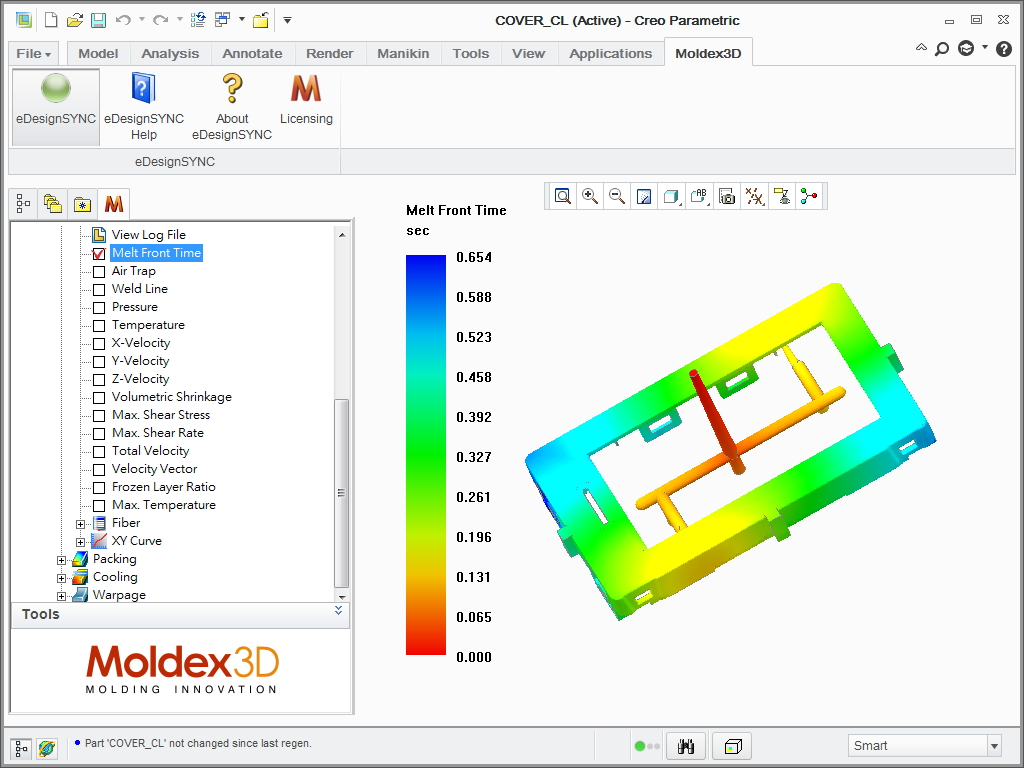Screen dimensions: 1024x768
Task: Expand the Packing tree node
Action: tap(61, 560)
